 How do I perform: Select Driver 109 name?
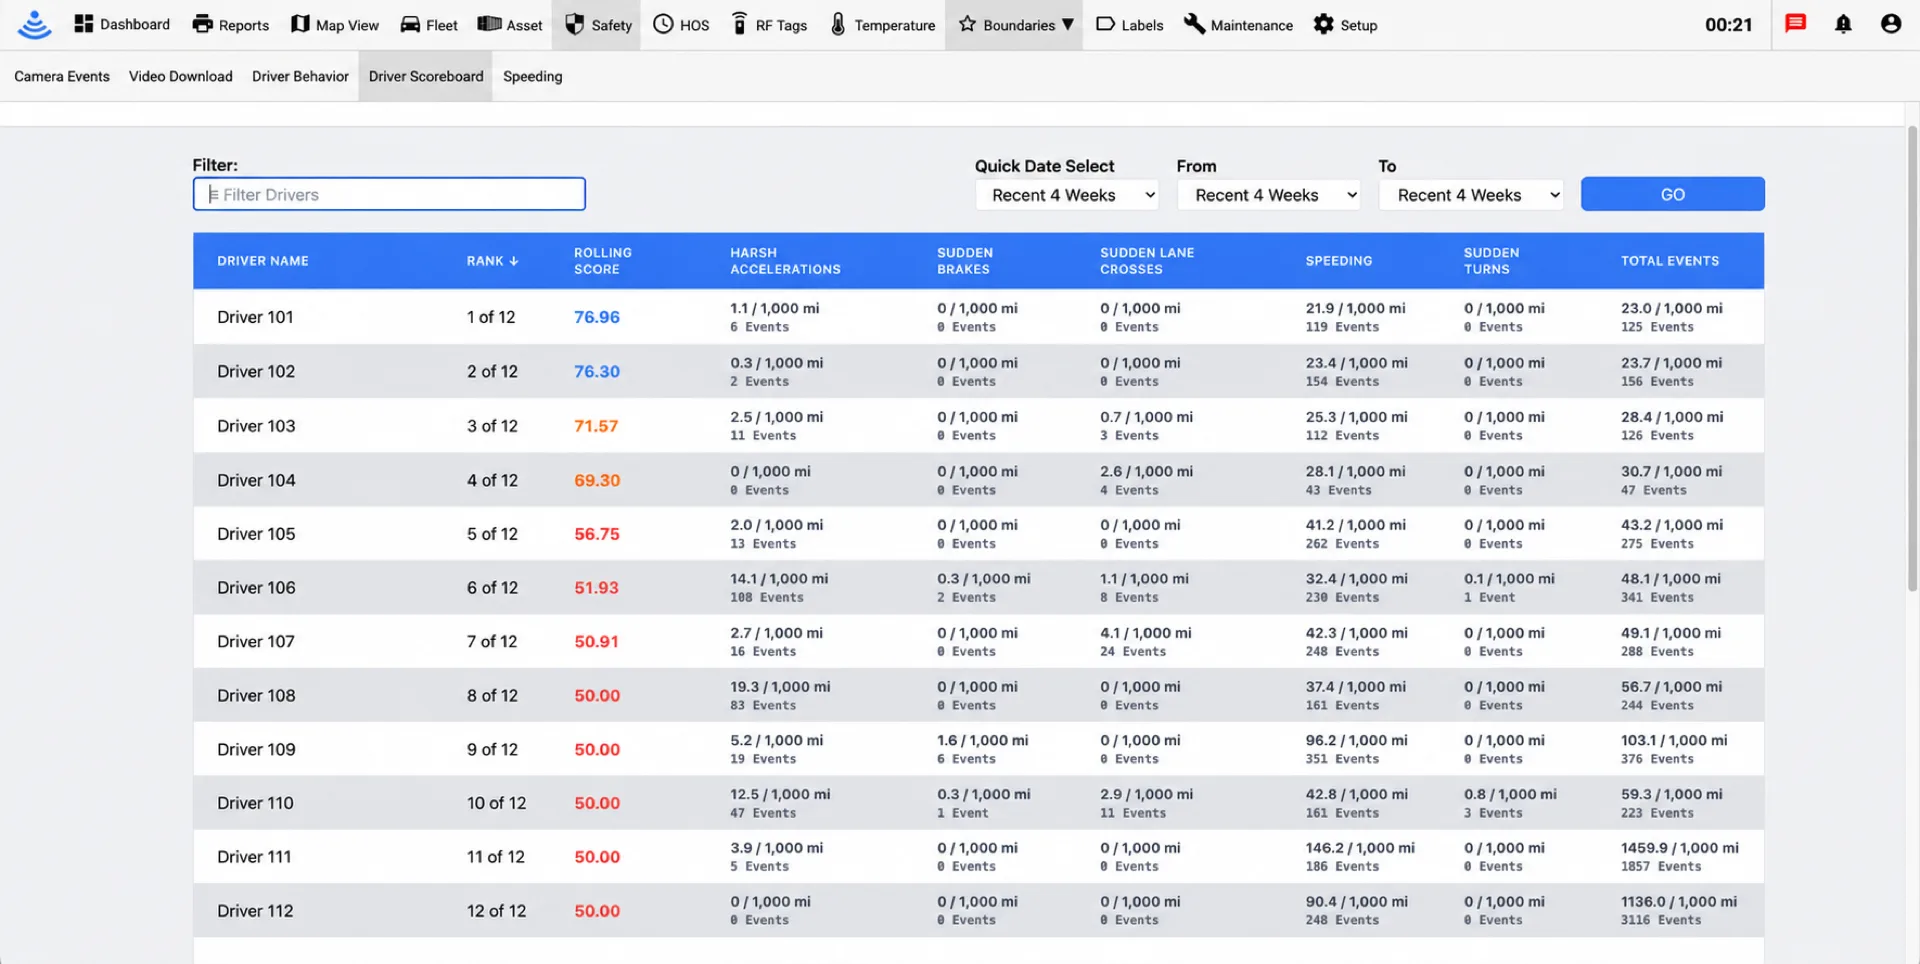click(256, 750)
